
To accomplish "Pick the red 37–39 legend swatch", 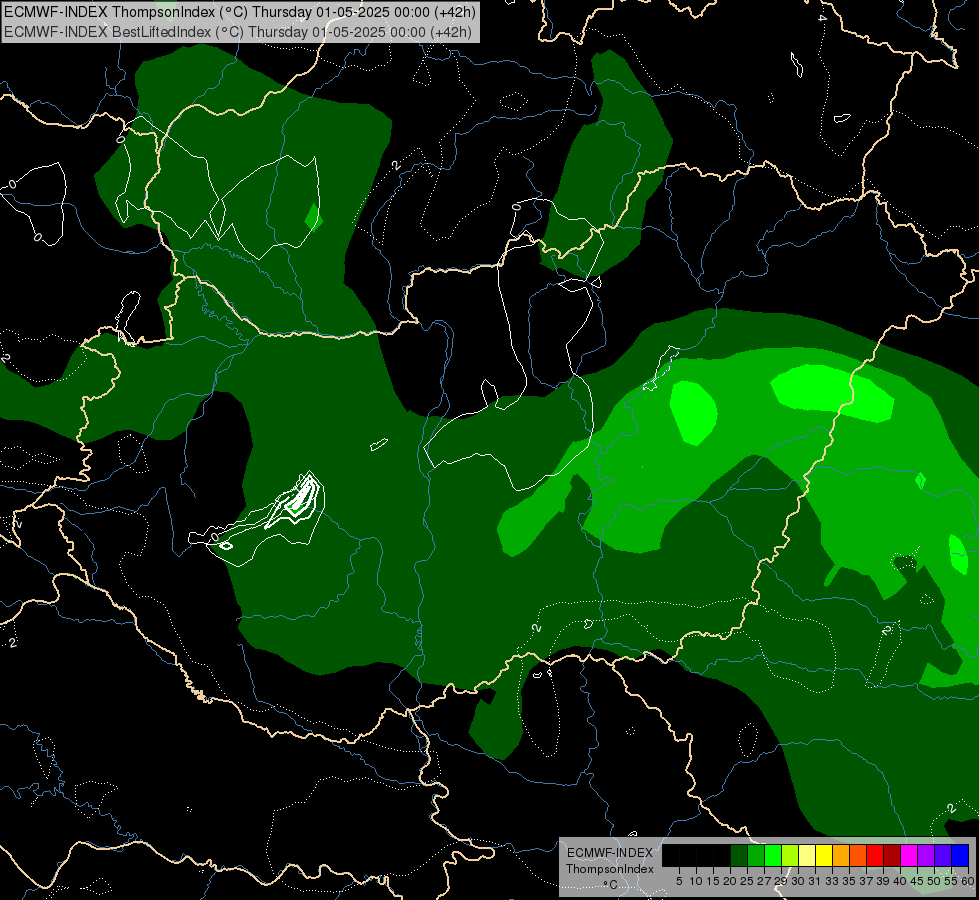I will point(875,855).
